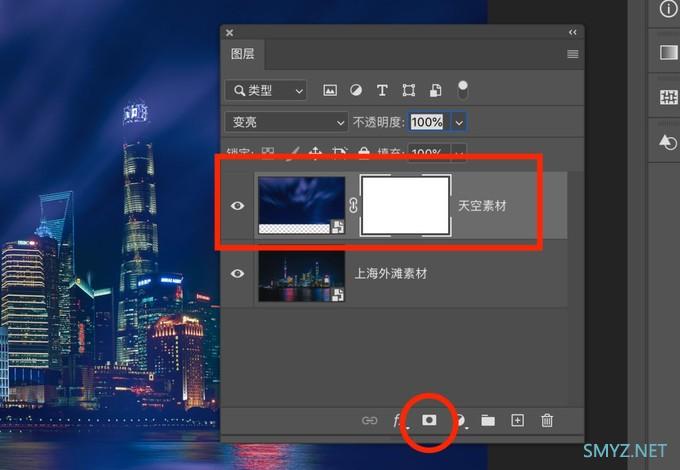Open the Layers panel hamburger menu
680x470 pixels.
click(573, 54)
